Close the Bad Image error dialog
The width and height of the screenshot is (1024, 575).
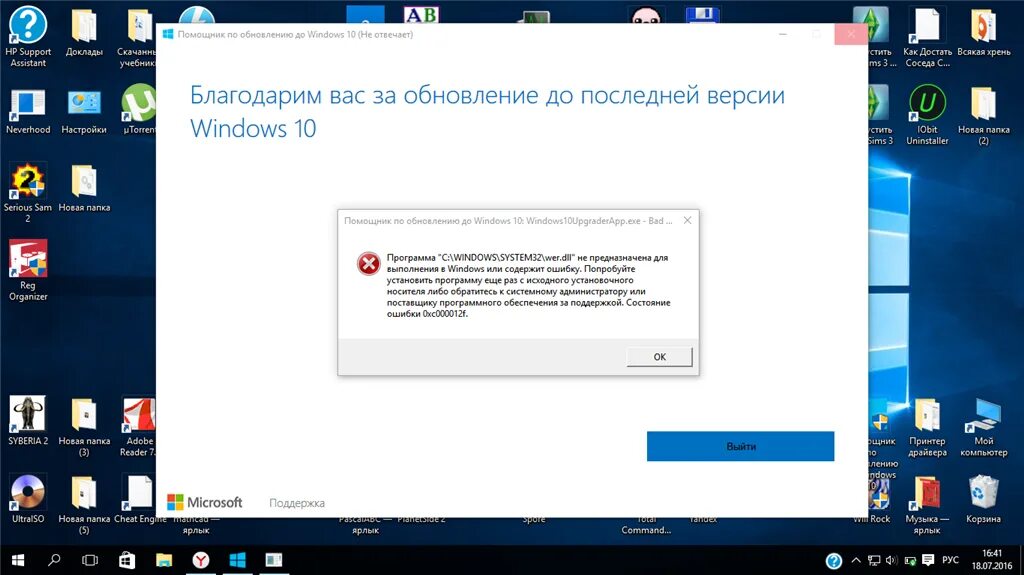(x=687, y=220)
